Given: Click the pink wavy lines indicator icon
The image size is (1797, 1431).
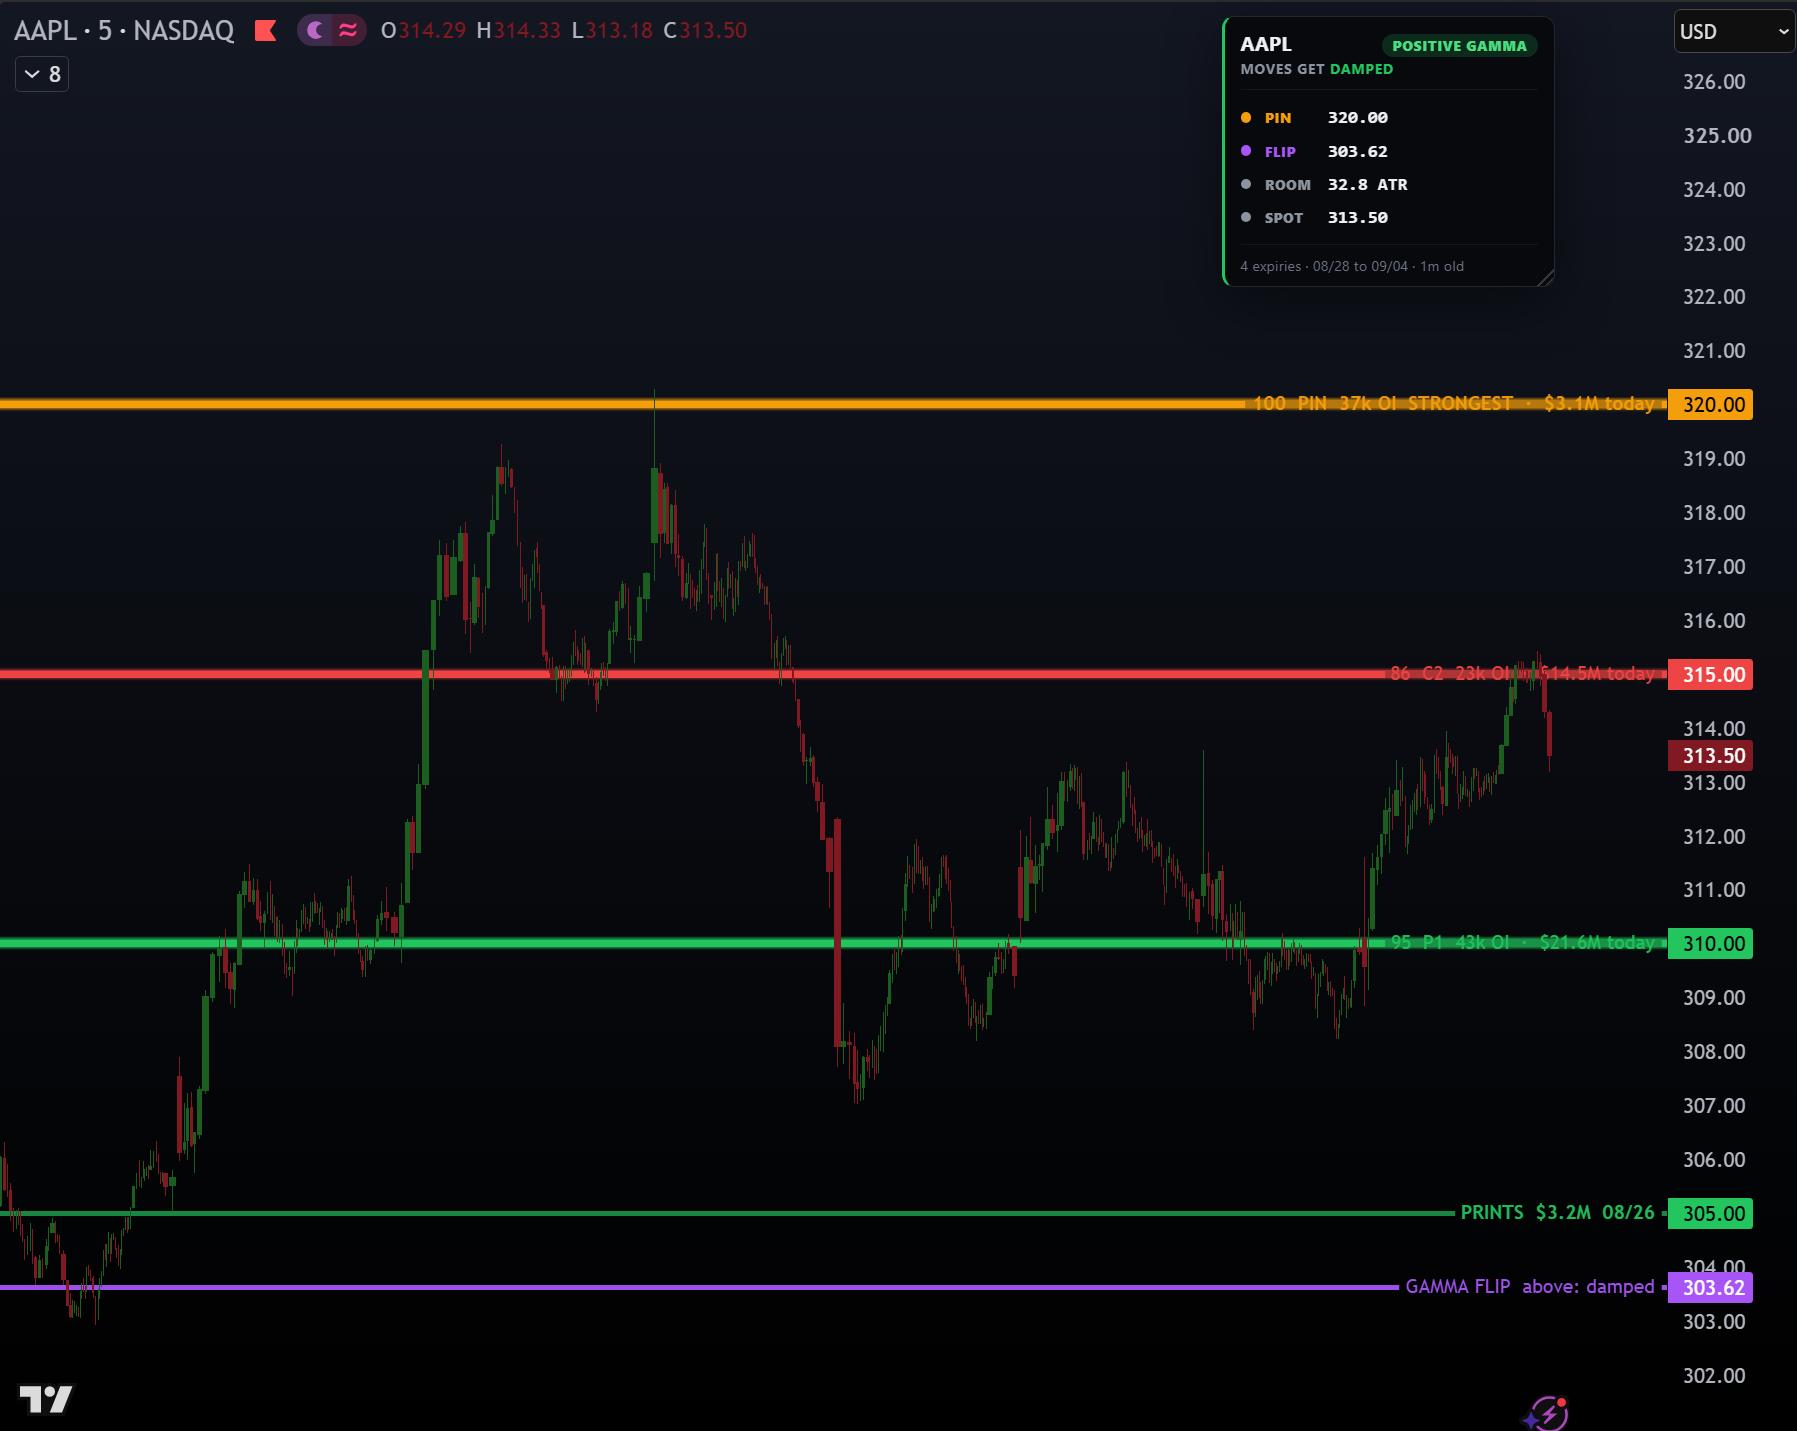Looking at the screenshot, I should coord(348,31).
